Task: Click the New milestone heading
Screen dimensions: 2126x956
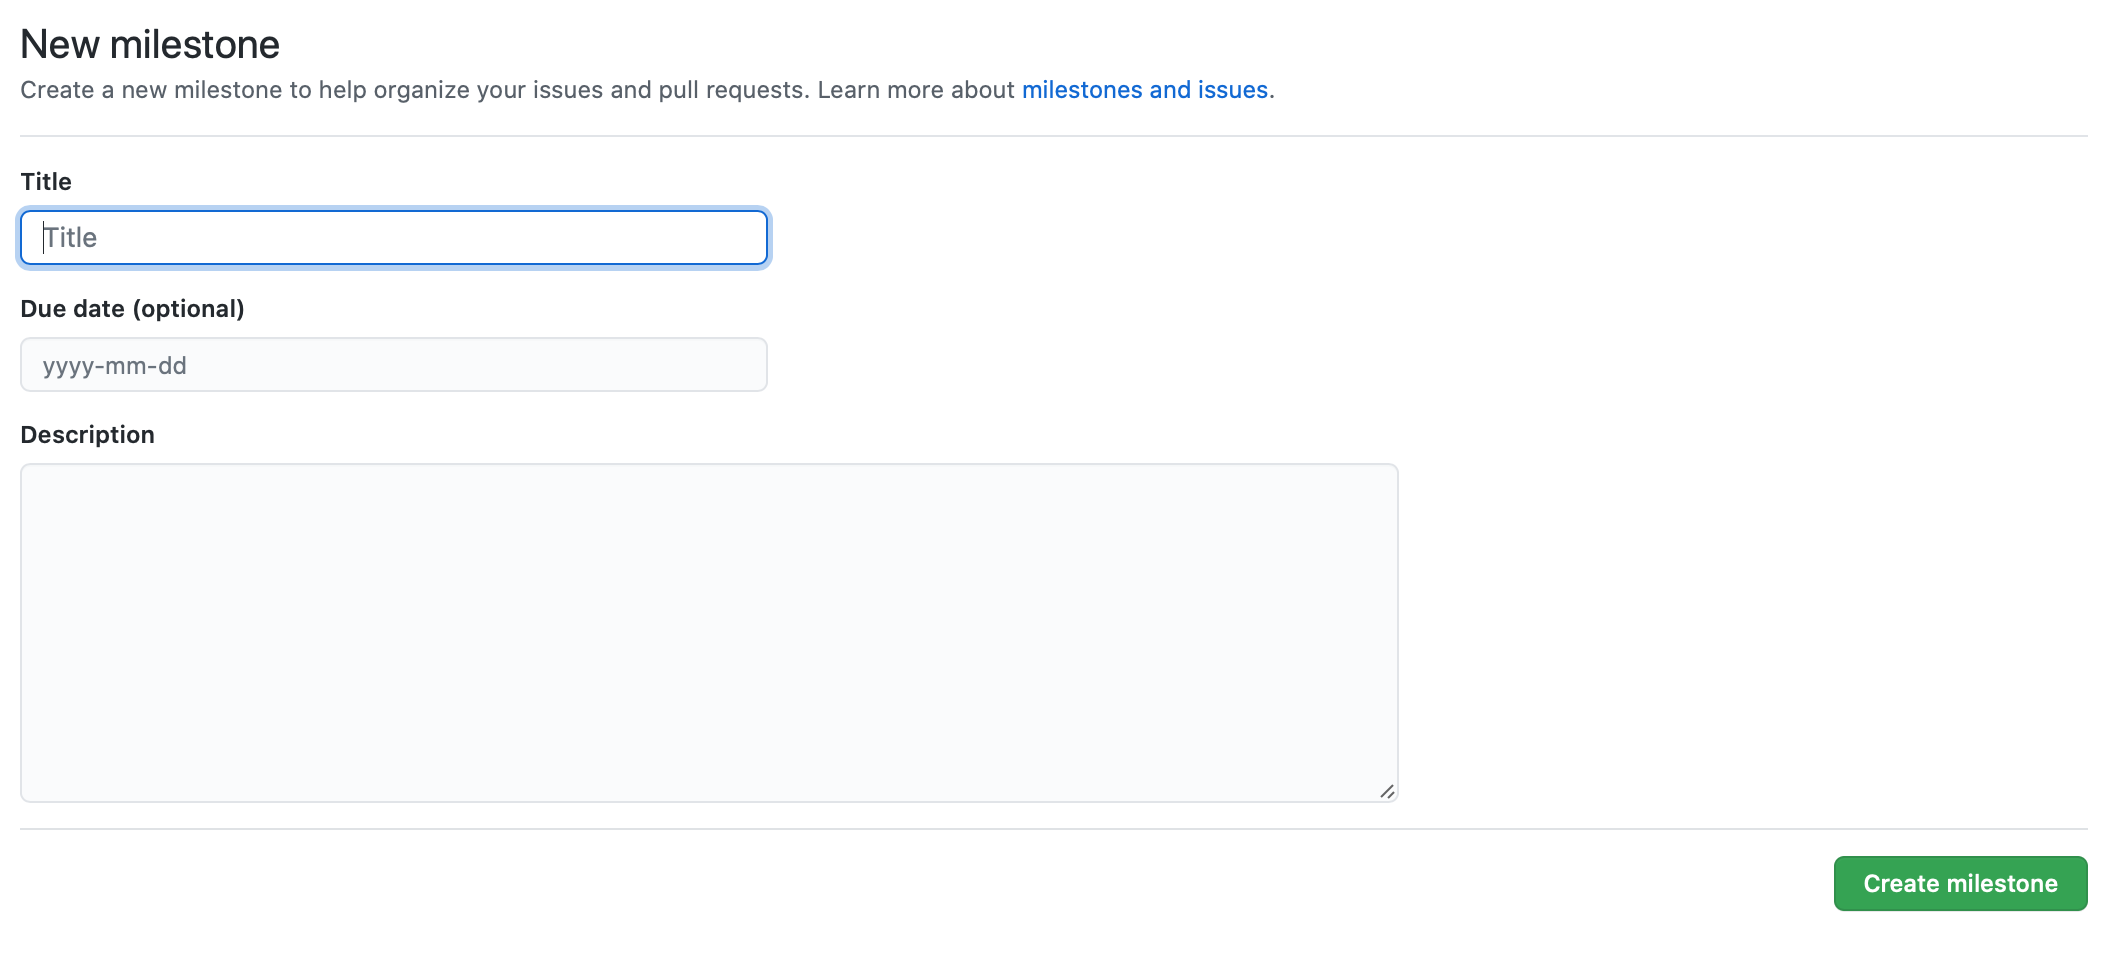Action: [x=150, y=45]
